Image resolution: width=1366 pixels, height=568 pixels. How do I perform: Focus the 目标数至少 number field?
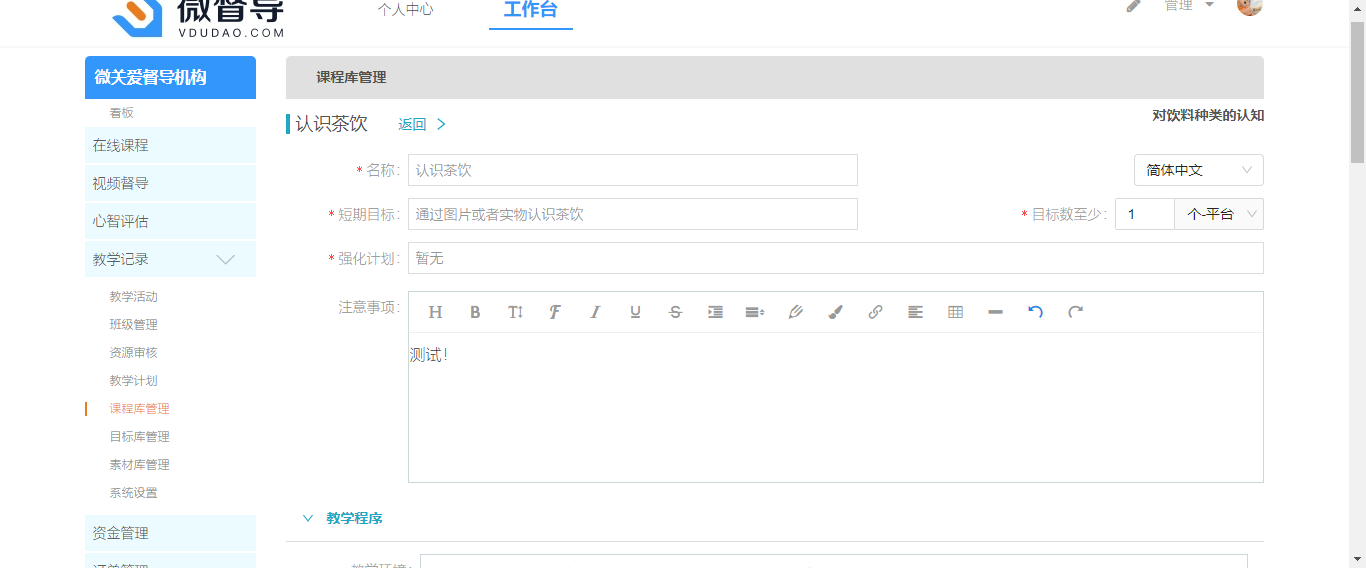tap(1144, 214)
